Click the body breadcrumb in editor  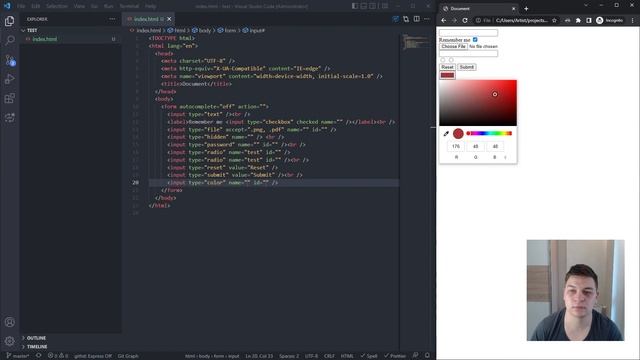point(202,30)
